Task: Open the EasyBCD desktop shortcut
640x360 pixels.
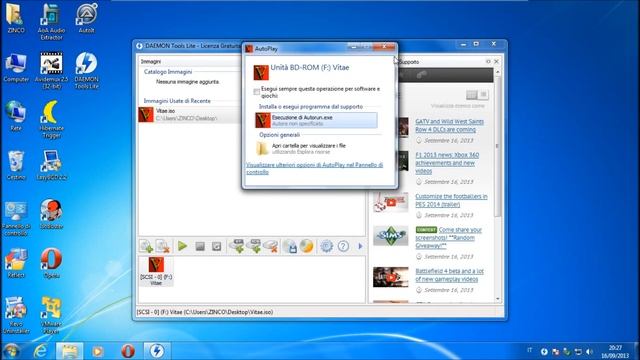Action: click(51, 166)
